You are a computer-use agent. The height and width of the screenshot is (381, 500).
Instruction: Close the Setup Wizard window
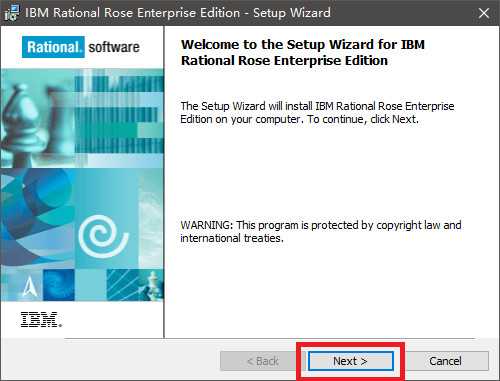pyautogui.click(x=484, y=13)
